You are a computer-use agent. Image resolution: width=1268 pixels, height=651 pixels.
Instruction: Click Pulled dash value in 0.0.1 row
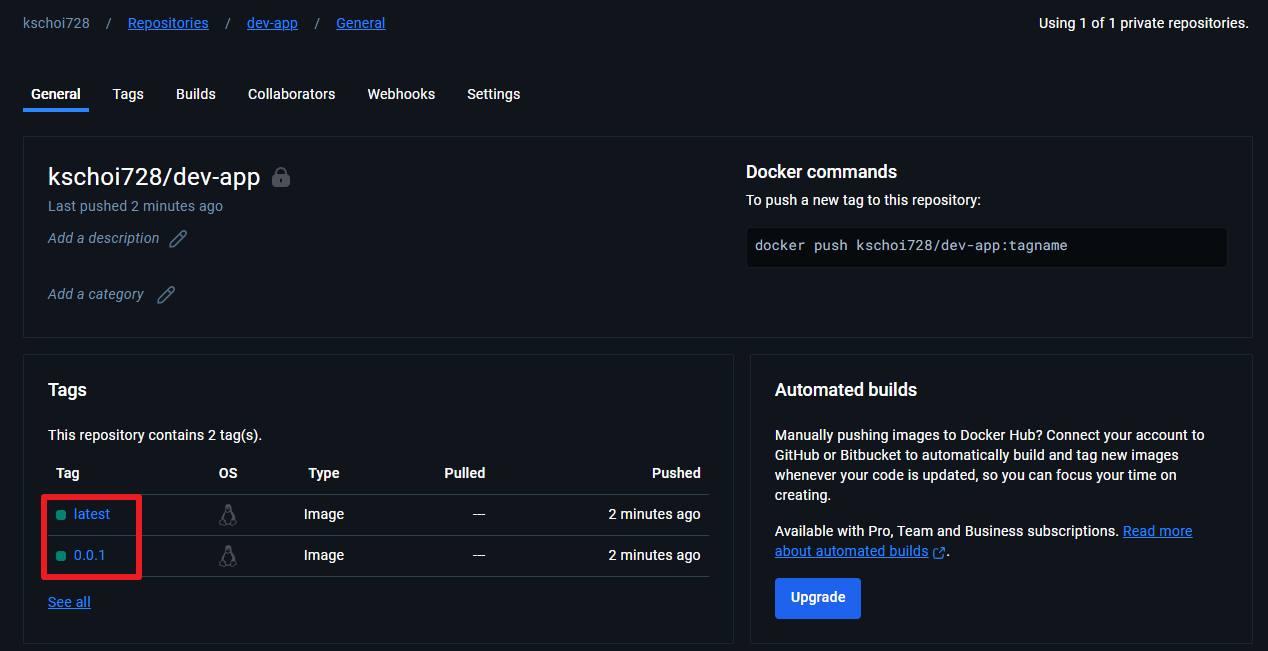pos(479,555)
